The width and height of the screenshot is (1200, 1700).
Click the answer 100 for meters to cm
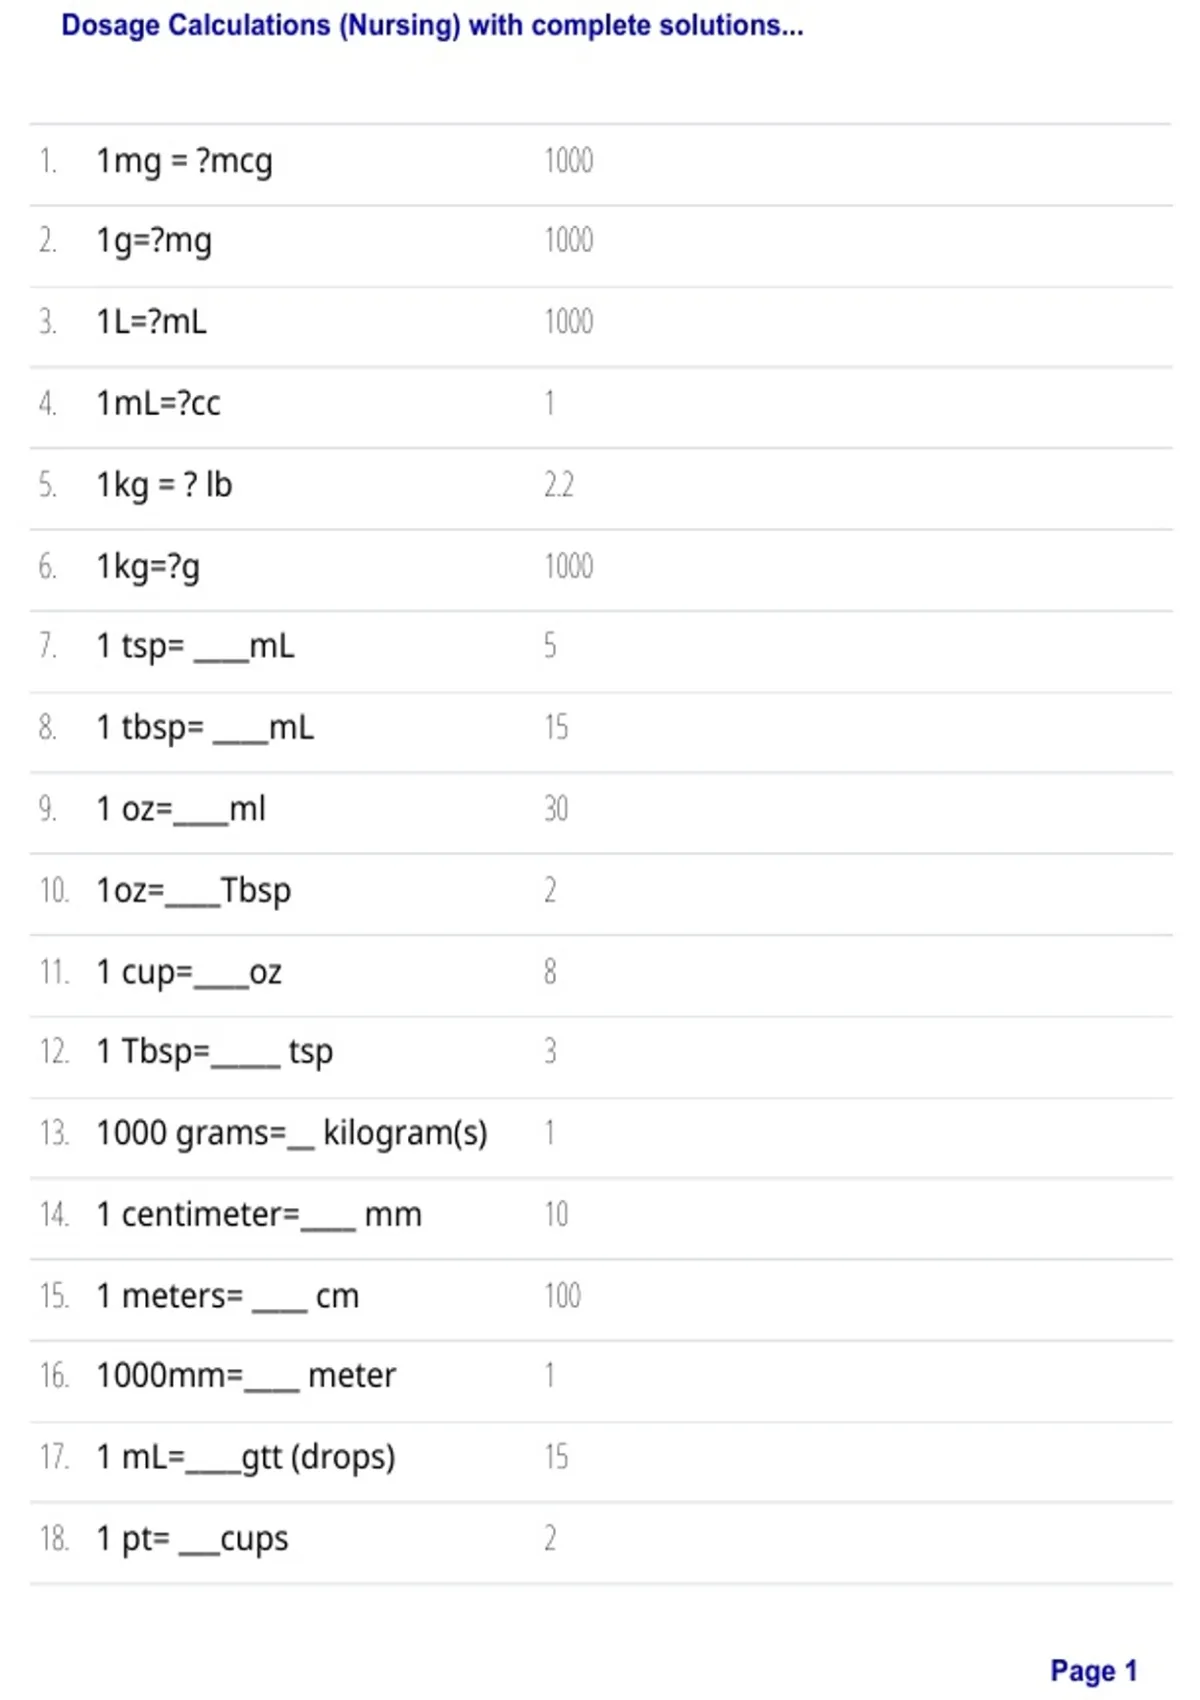(x=562, y=1295)
